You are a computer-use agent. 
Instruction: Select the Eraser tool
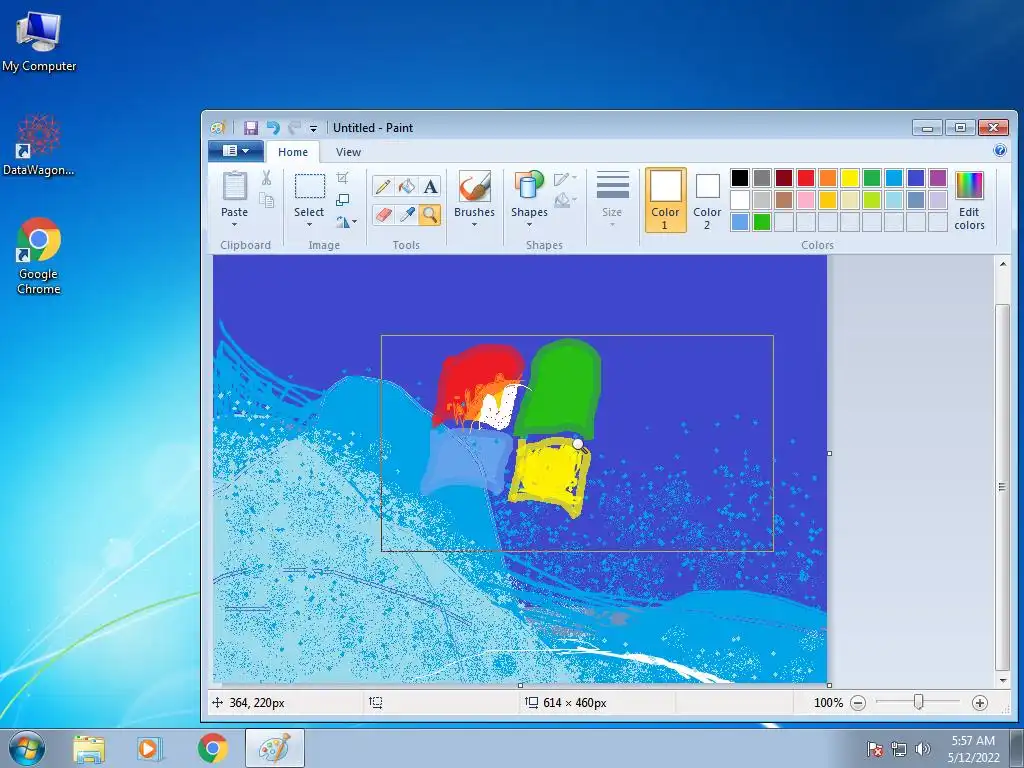point(383,214)
